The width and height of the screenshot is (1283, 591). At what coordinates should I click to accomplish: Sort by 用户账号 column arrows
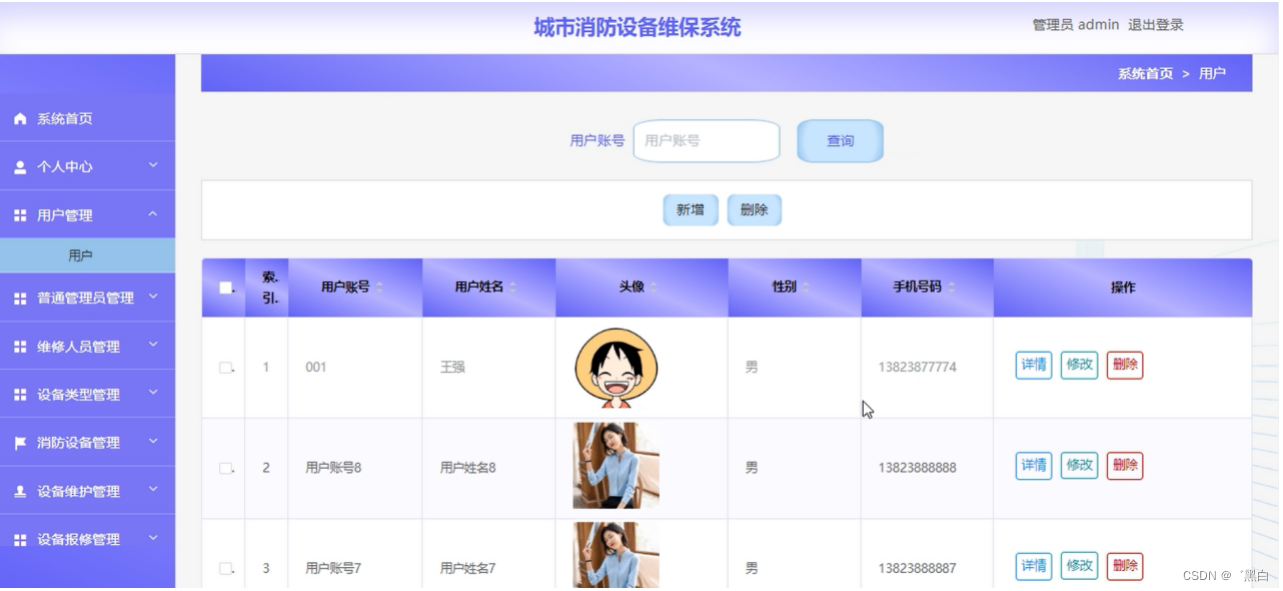click(379, 288)
